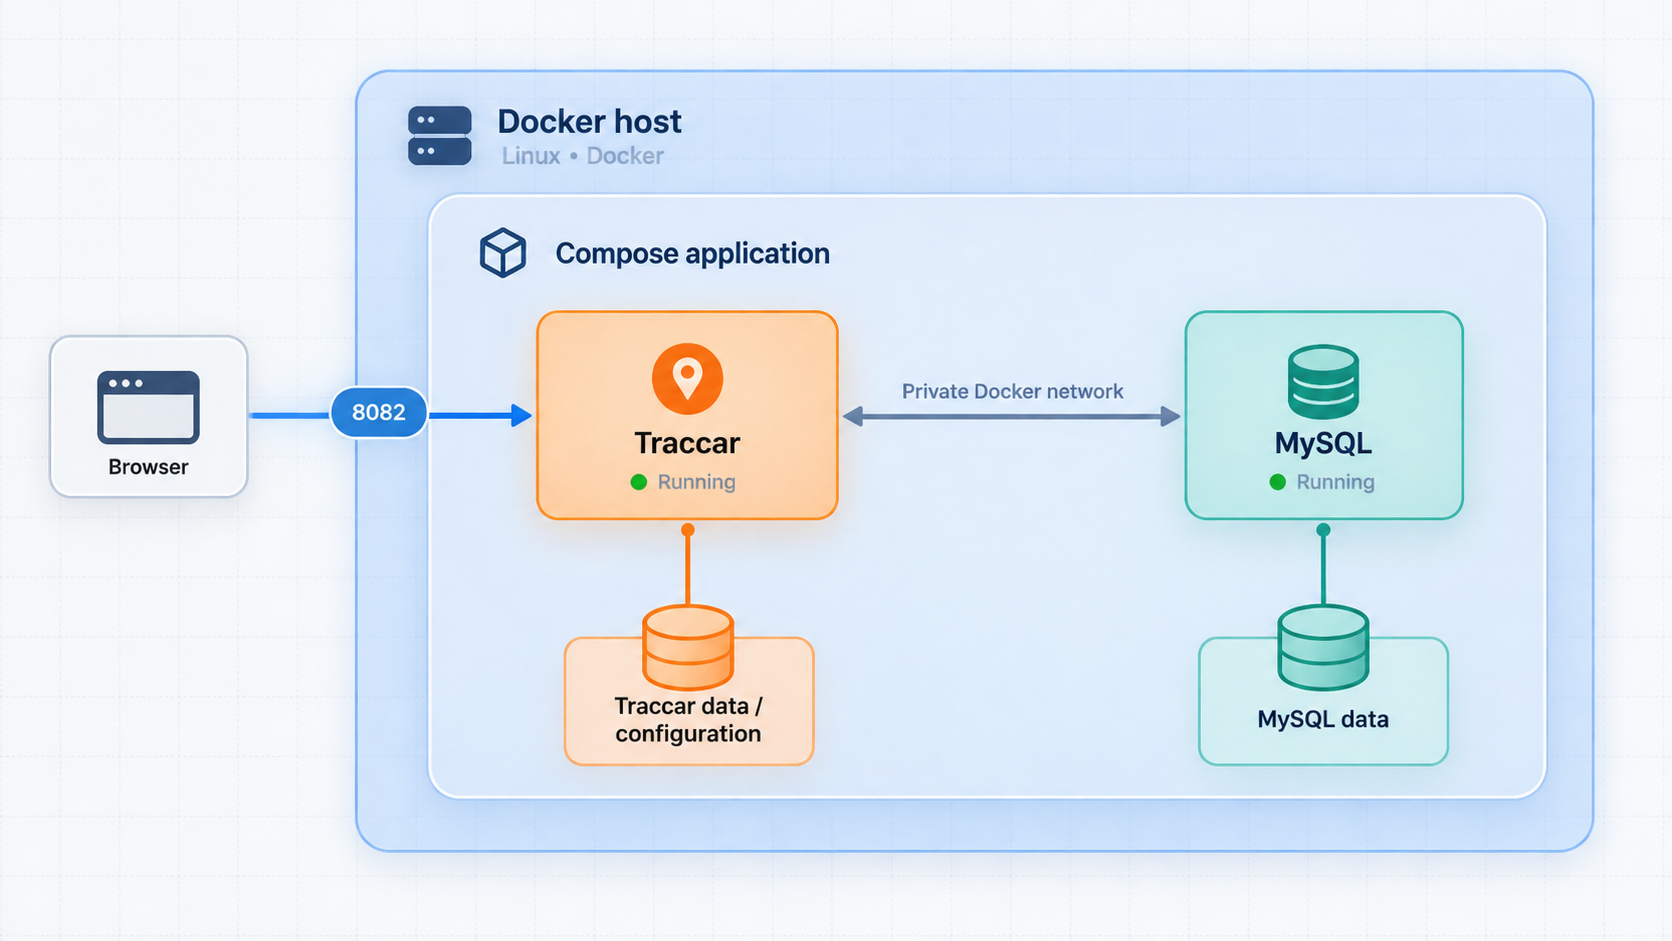The image size is (1672, 941).
Task: Click the "Compose application" heading
Action: tap(692, 254)
